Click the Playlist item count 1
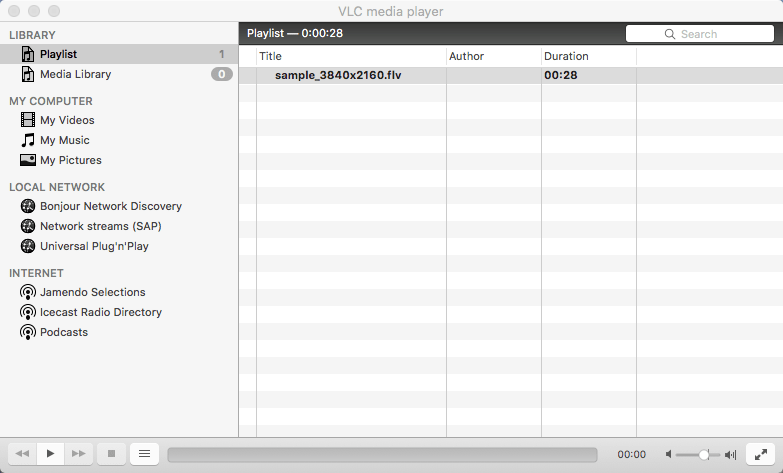 click(x=221, y=54)
